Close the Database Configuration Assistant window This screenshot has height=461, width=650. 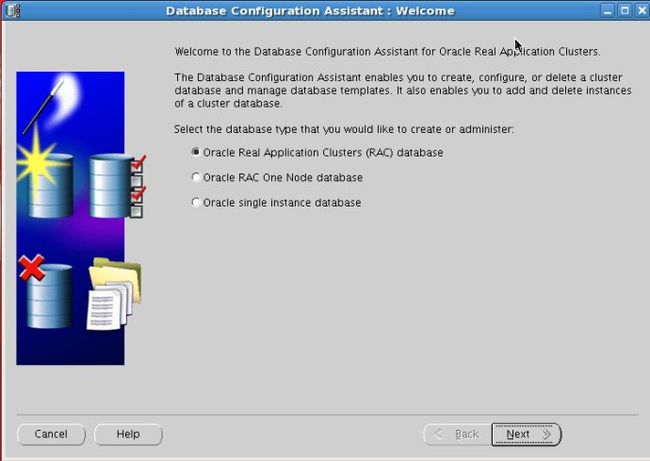pos(642,10)
